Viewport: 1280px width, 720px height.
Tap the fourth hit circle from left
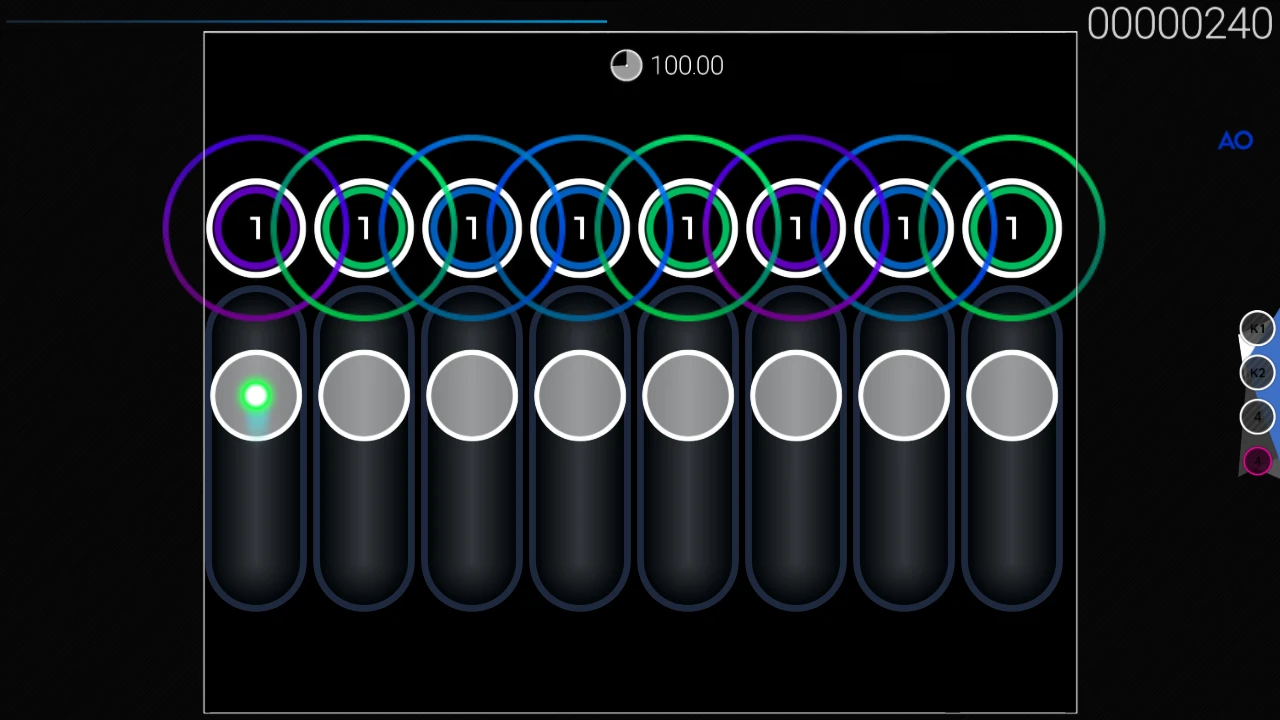(x=580, y=229)
